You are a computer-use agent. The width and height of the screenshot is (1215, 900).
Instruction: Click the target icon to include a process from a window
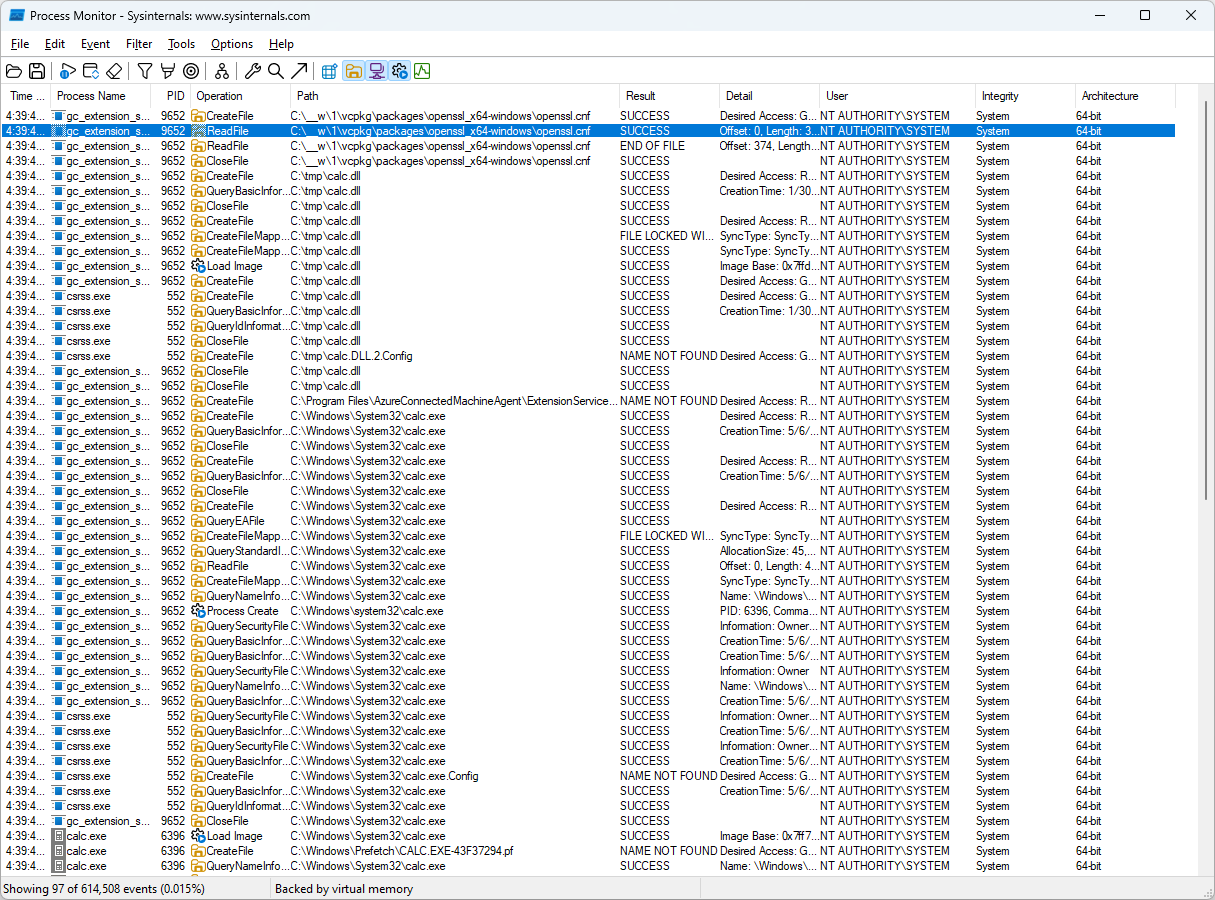(191, 71)
